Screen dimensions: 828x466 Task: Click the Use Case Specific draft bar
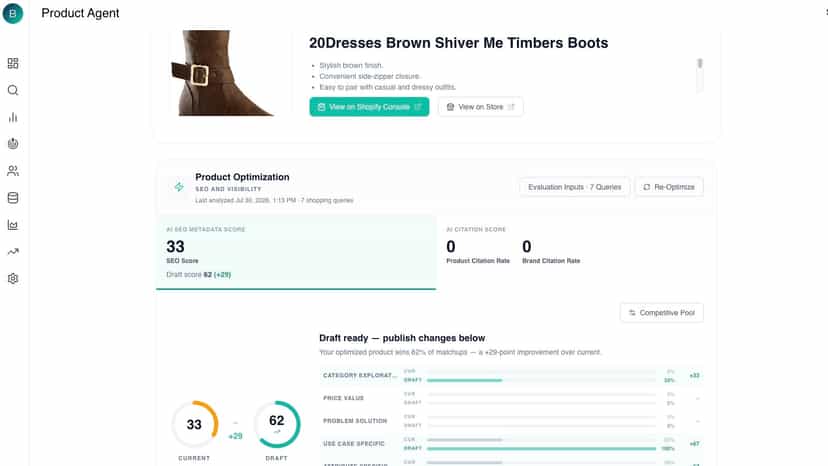(x=541, y=448)
